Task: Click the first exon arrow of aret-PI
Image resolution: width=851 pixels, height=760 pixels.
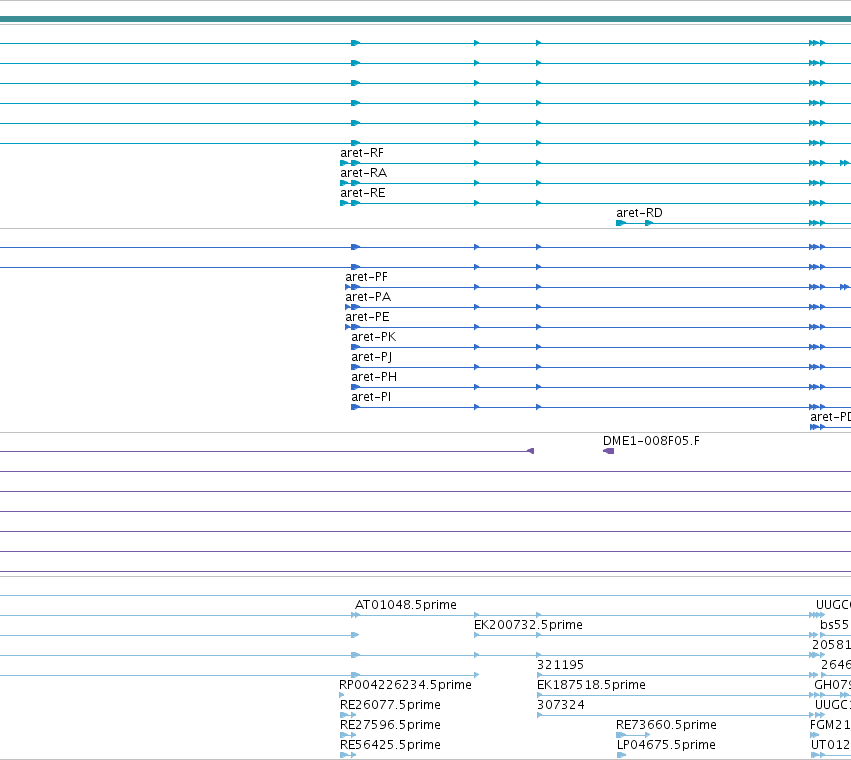Action: (355, 407)
